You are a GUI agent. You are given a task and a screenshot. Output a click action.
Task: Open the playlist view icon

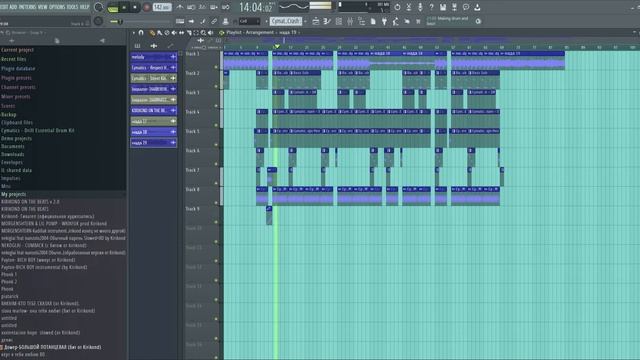click(x=316, y=21)
